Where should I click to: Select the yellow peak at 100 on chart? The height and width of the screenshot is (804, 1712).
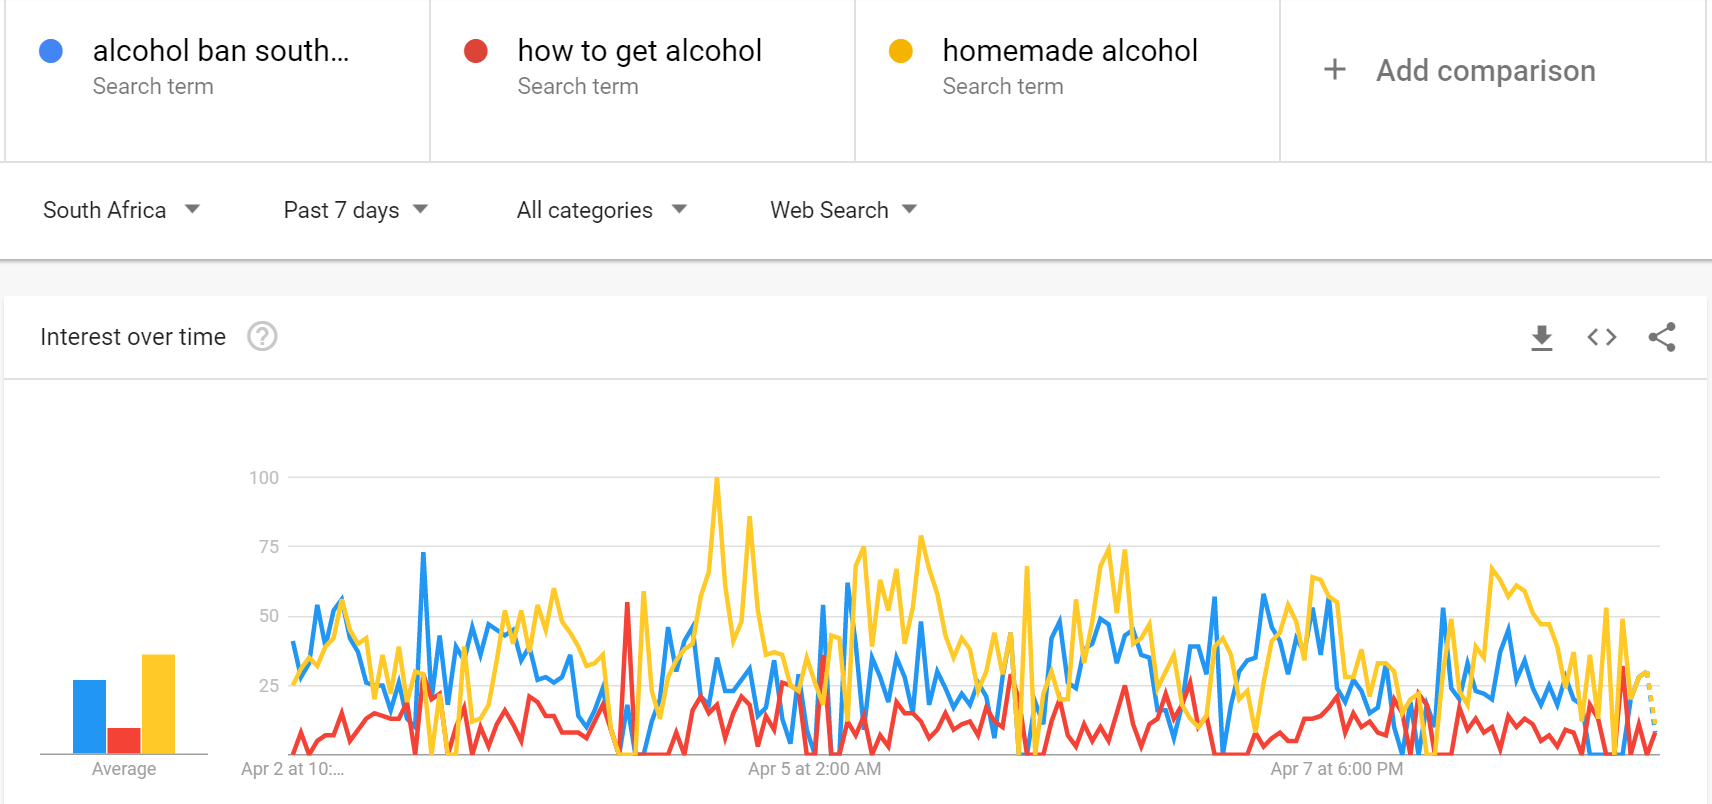(717, 479)
